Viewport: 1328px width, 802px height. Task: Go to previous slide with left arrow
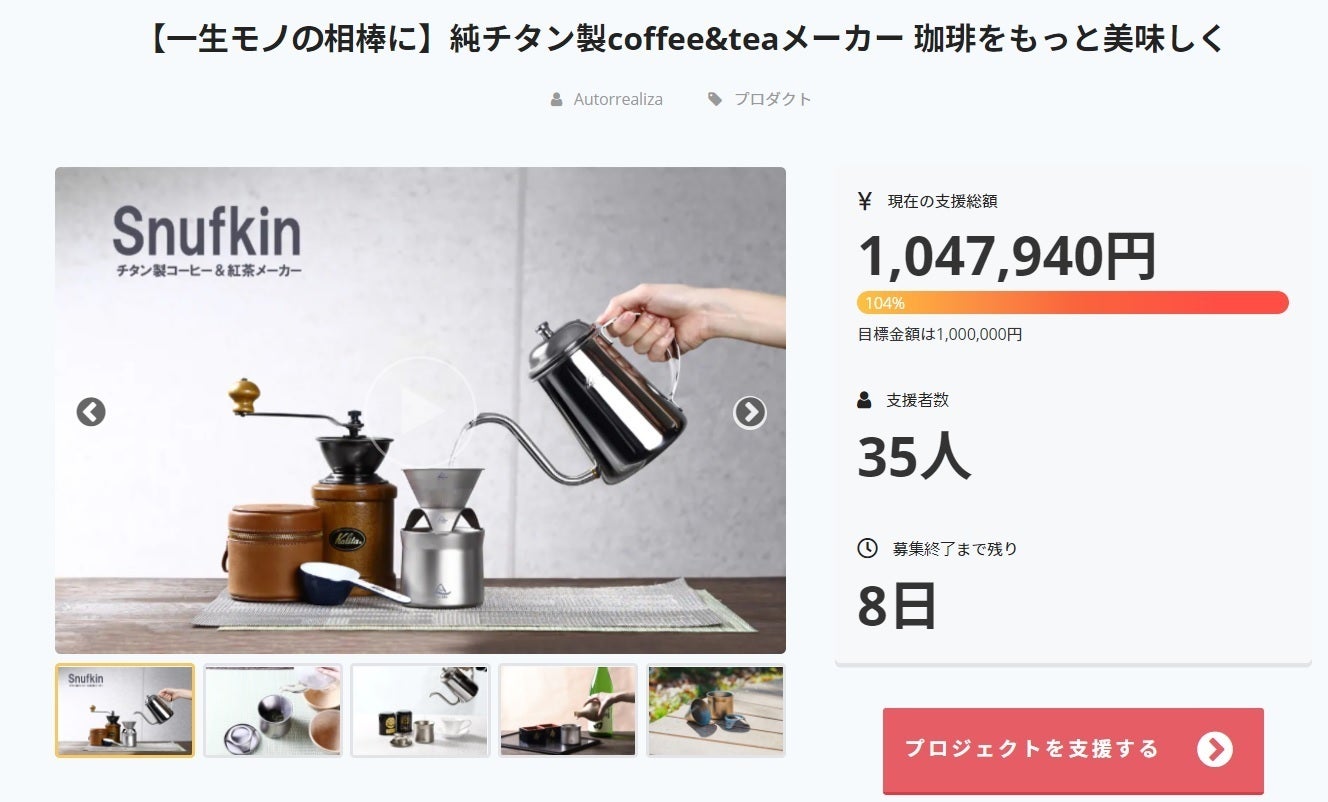[x=91, y=412]
